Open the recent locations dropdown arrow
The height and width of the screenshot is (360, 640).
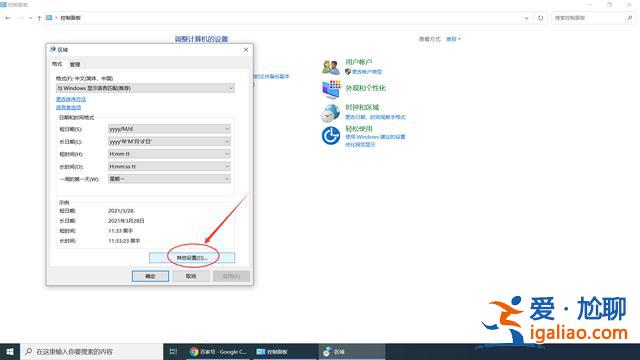(x=30, y=18)
